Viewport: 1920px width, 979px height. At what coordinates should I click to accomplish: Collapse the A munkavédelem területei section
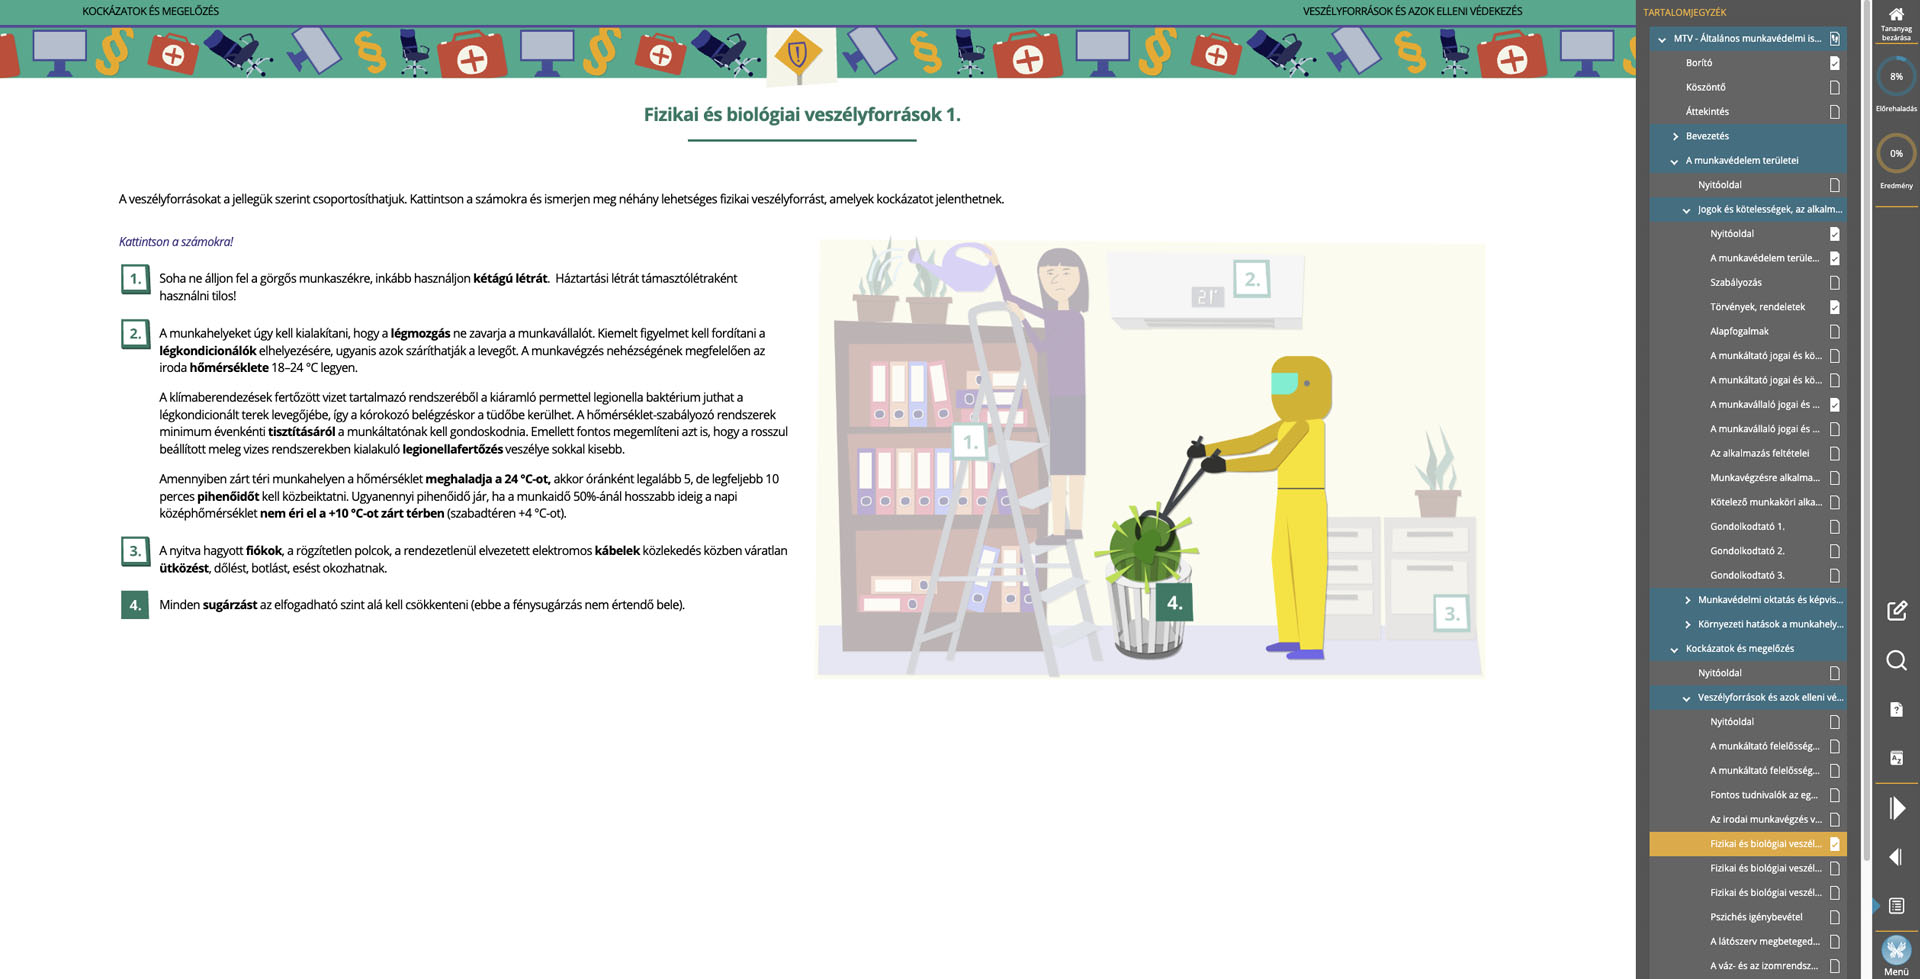tap(1676, 161)
